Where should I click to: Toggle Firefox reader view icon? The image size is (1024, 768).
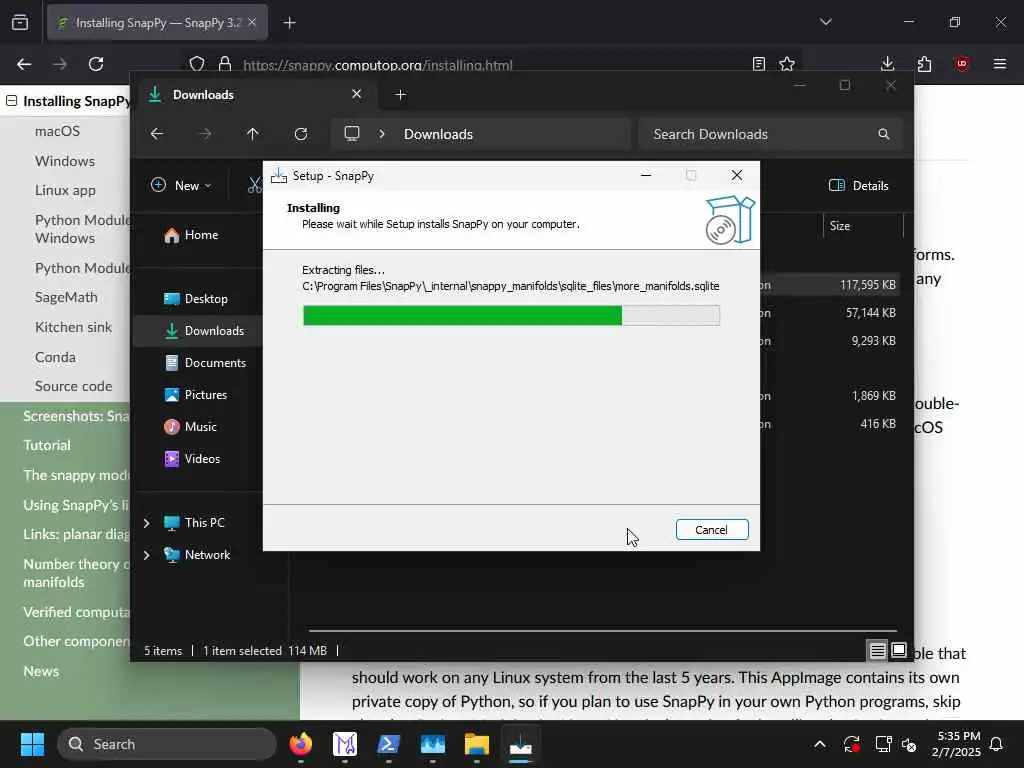pyautogui.click(x=758, y=64)
